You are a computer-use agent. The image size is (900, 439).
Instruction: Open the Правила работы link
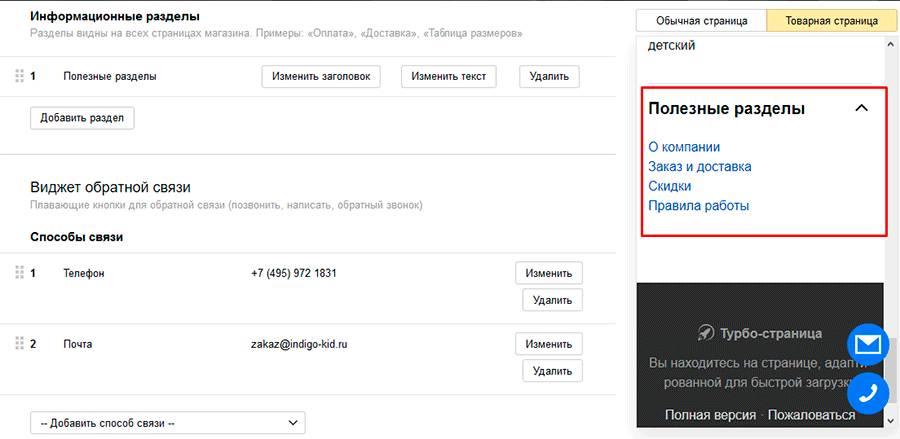[x=699, y=205]
